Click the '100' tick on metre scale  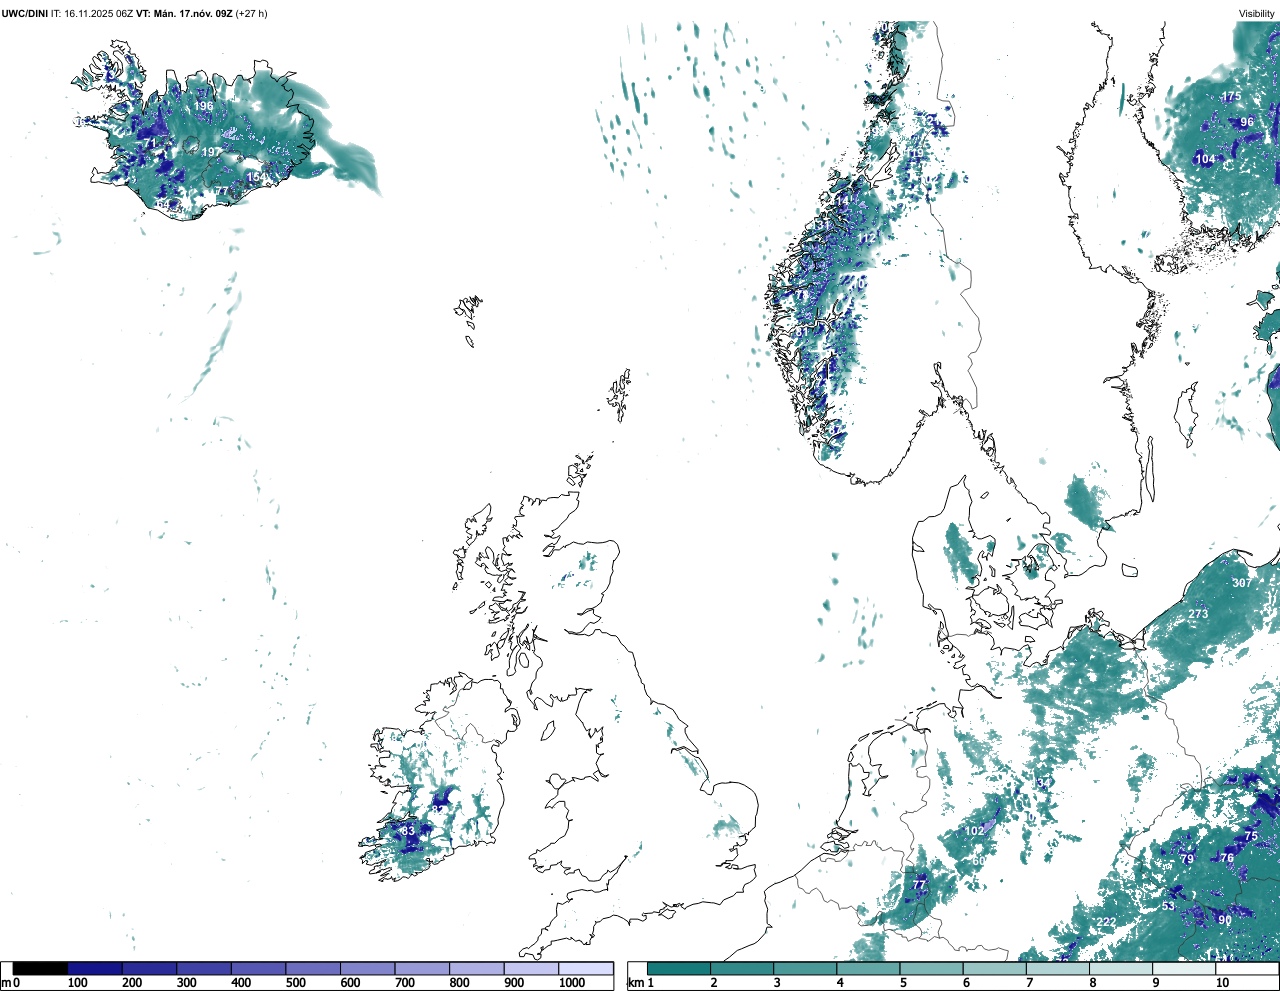coord(77,983)
